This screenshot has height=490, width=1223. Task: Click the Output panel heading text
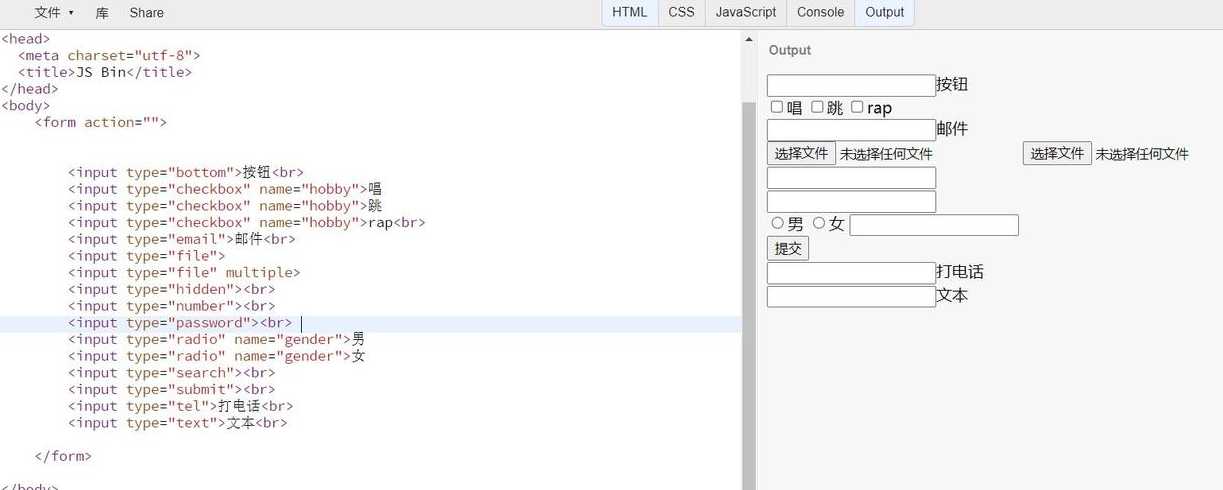tap(790, 50)
